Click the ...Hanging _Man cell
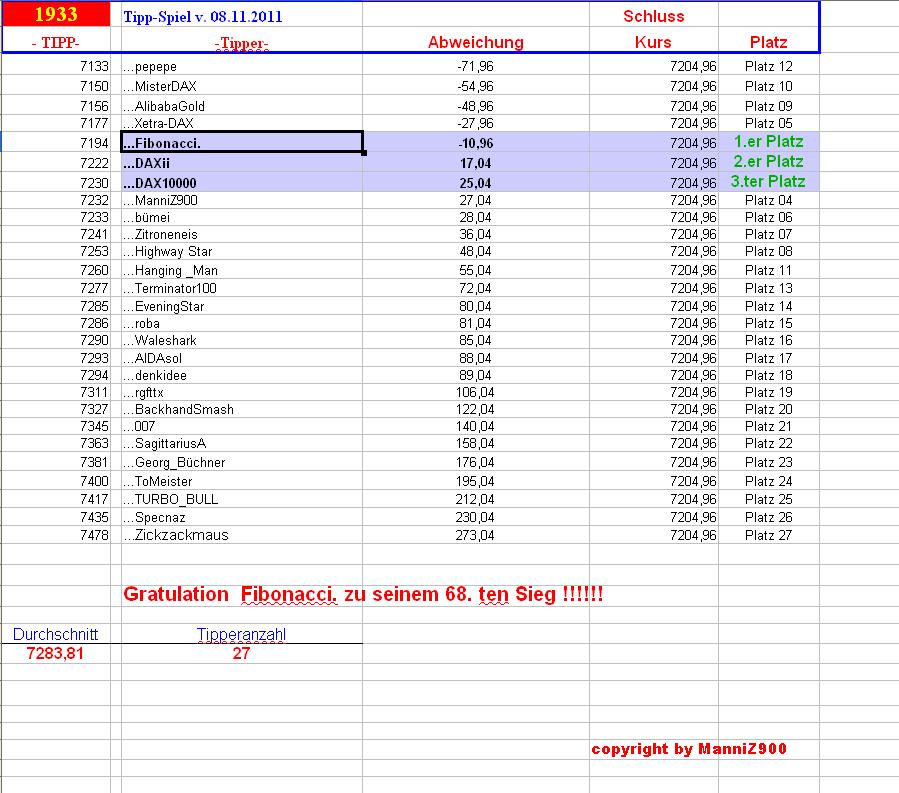899x793 pixels. tap(241, 270)
